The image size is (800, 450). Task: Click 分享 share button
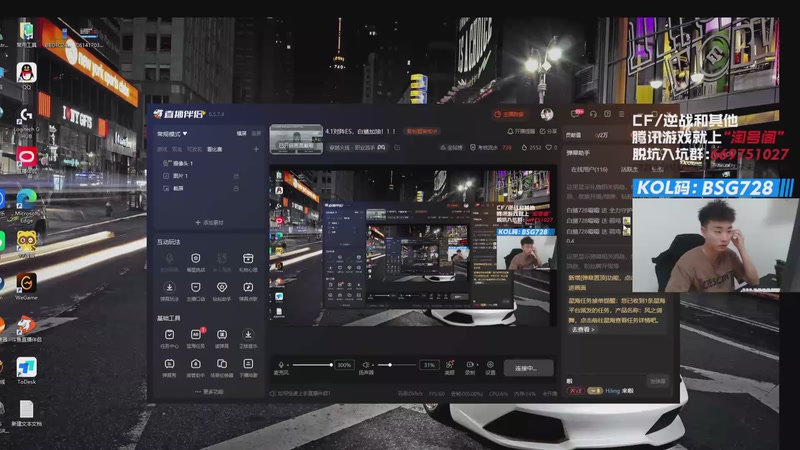pos(548,132)
